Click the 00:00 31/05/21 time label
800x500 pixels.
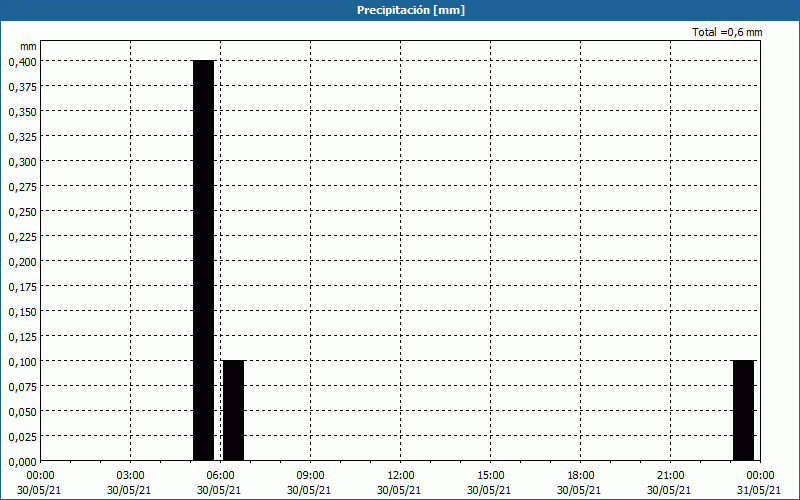[759, 483]
